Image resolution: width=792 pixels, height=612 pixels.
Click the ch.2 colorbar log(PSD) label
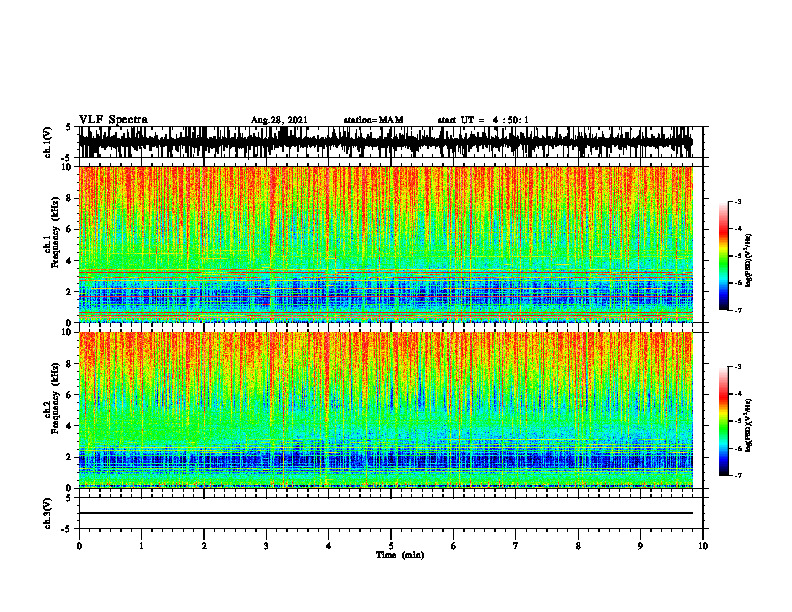coord(748,423)
